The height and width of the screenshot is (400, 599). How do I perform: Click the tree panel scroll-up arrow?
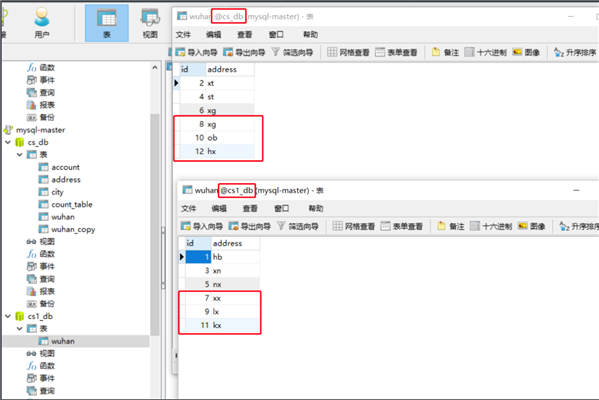[x=155, y=68]
